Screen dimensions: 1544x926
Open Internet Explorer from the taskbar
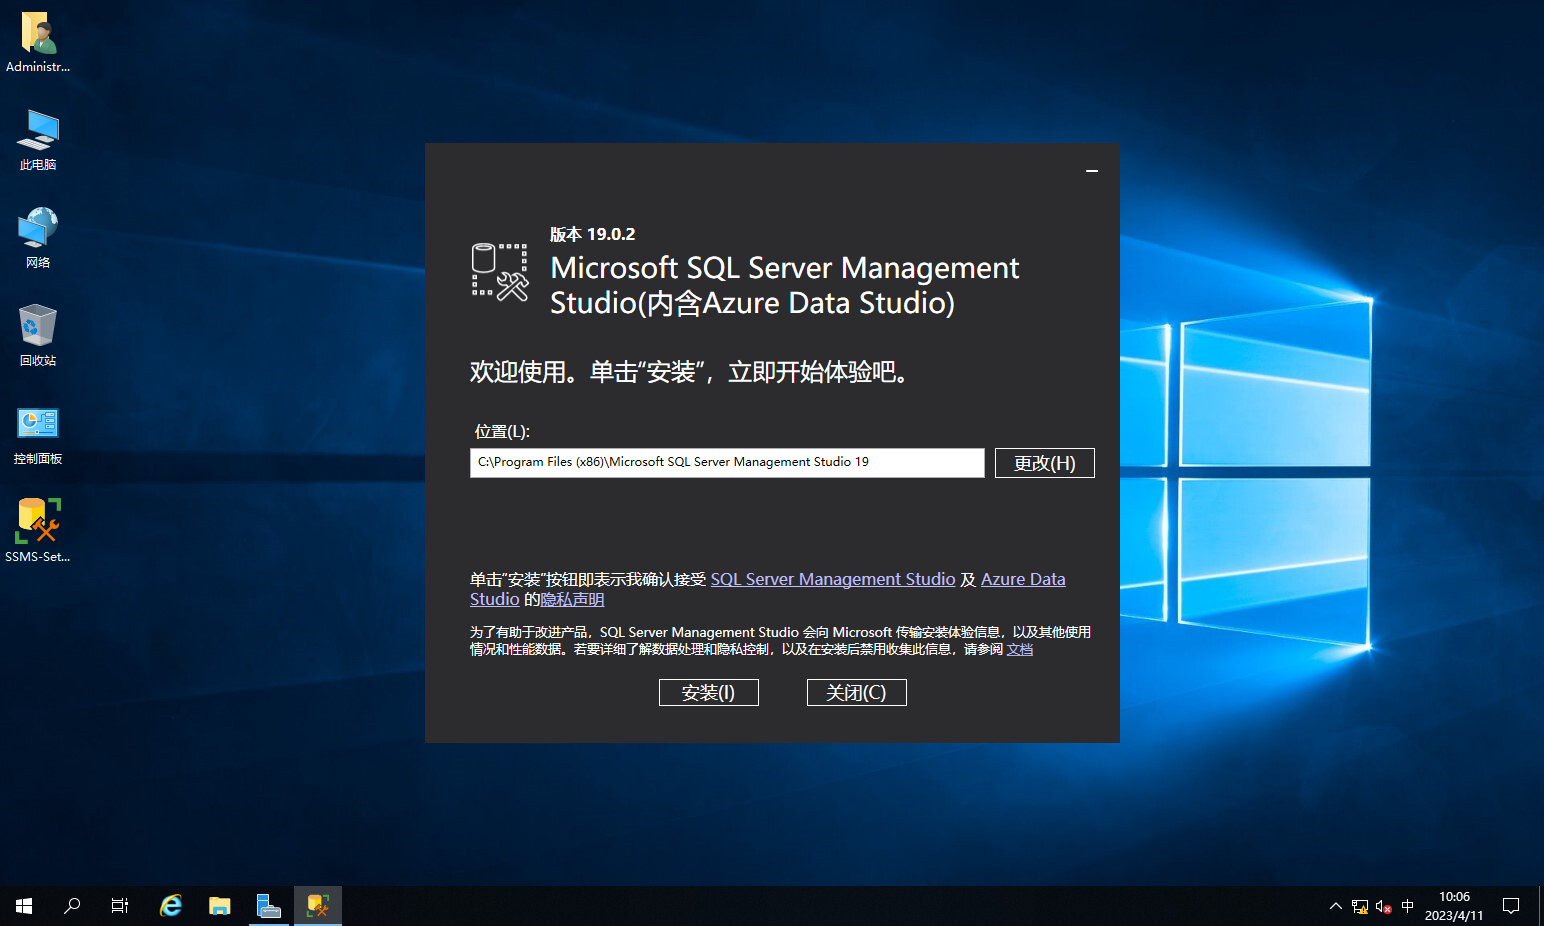point(171,906)
